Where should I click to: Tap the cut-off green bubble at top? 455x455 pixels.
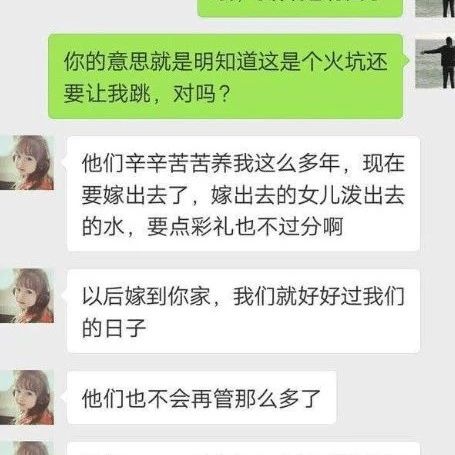(x=300, y=8)
